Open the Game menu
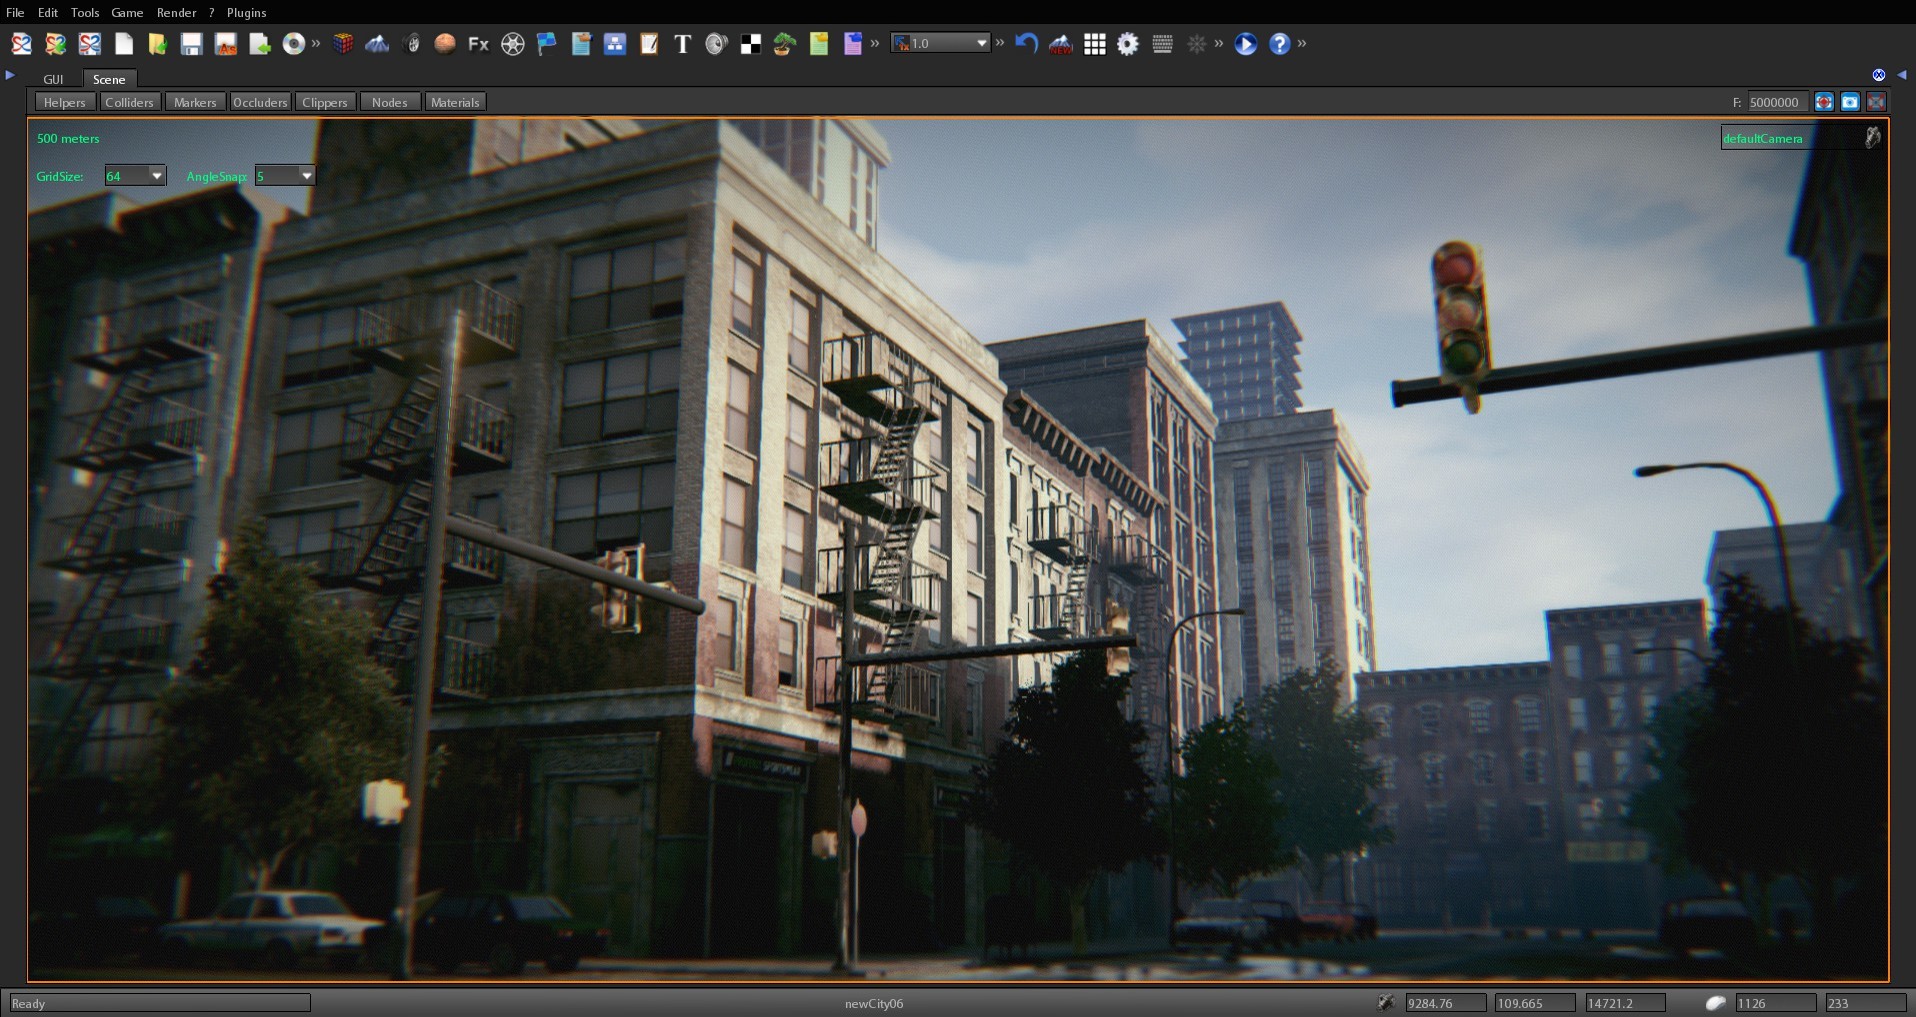 (x=126, y=12)
